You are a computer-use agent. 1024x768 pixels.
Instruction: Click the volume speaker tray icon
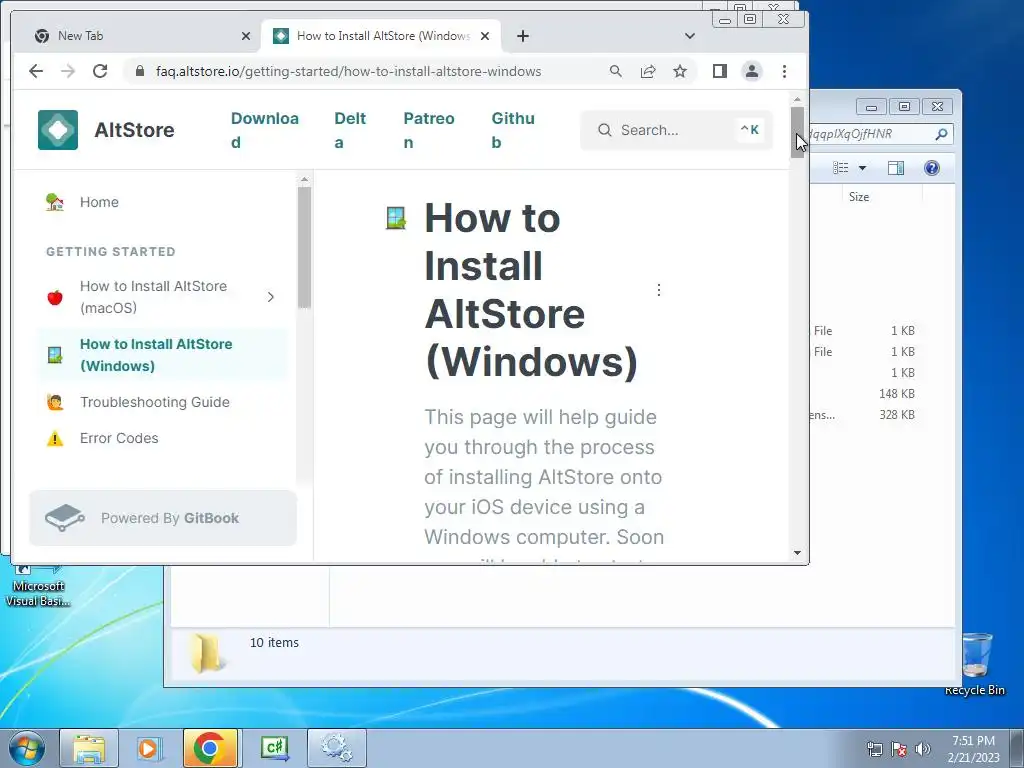923,749
